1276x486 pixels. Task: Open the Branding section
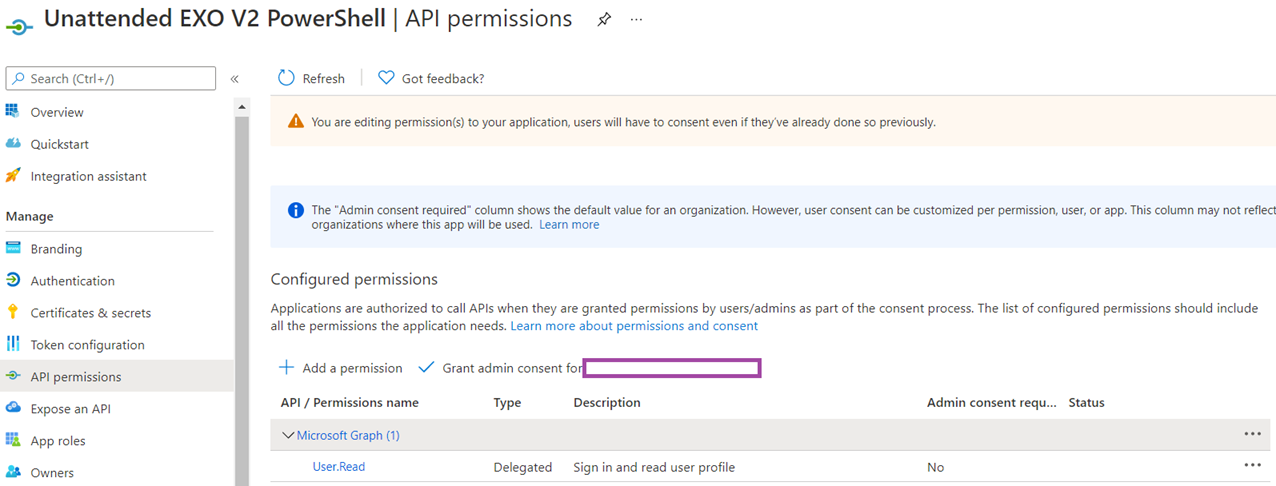point(57,249)
